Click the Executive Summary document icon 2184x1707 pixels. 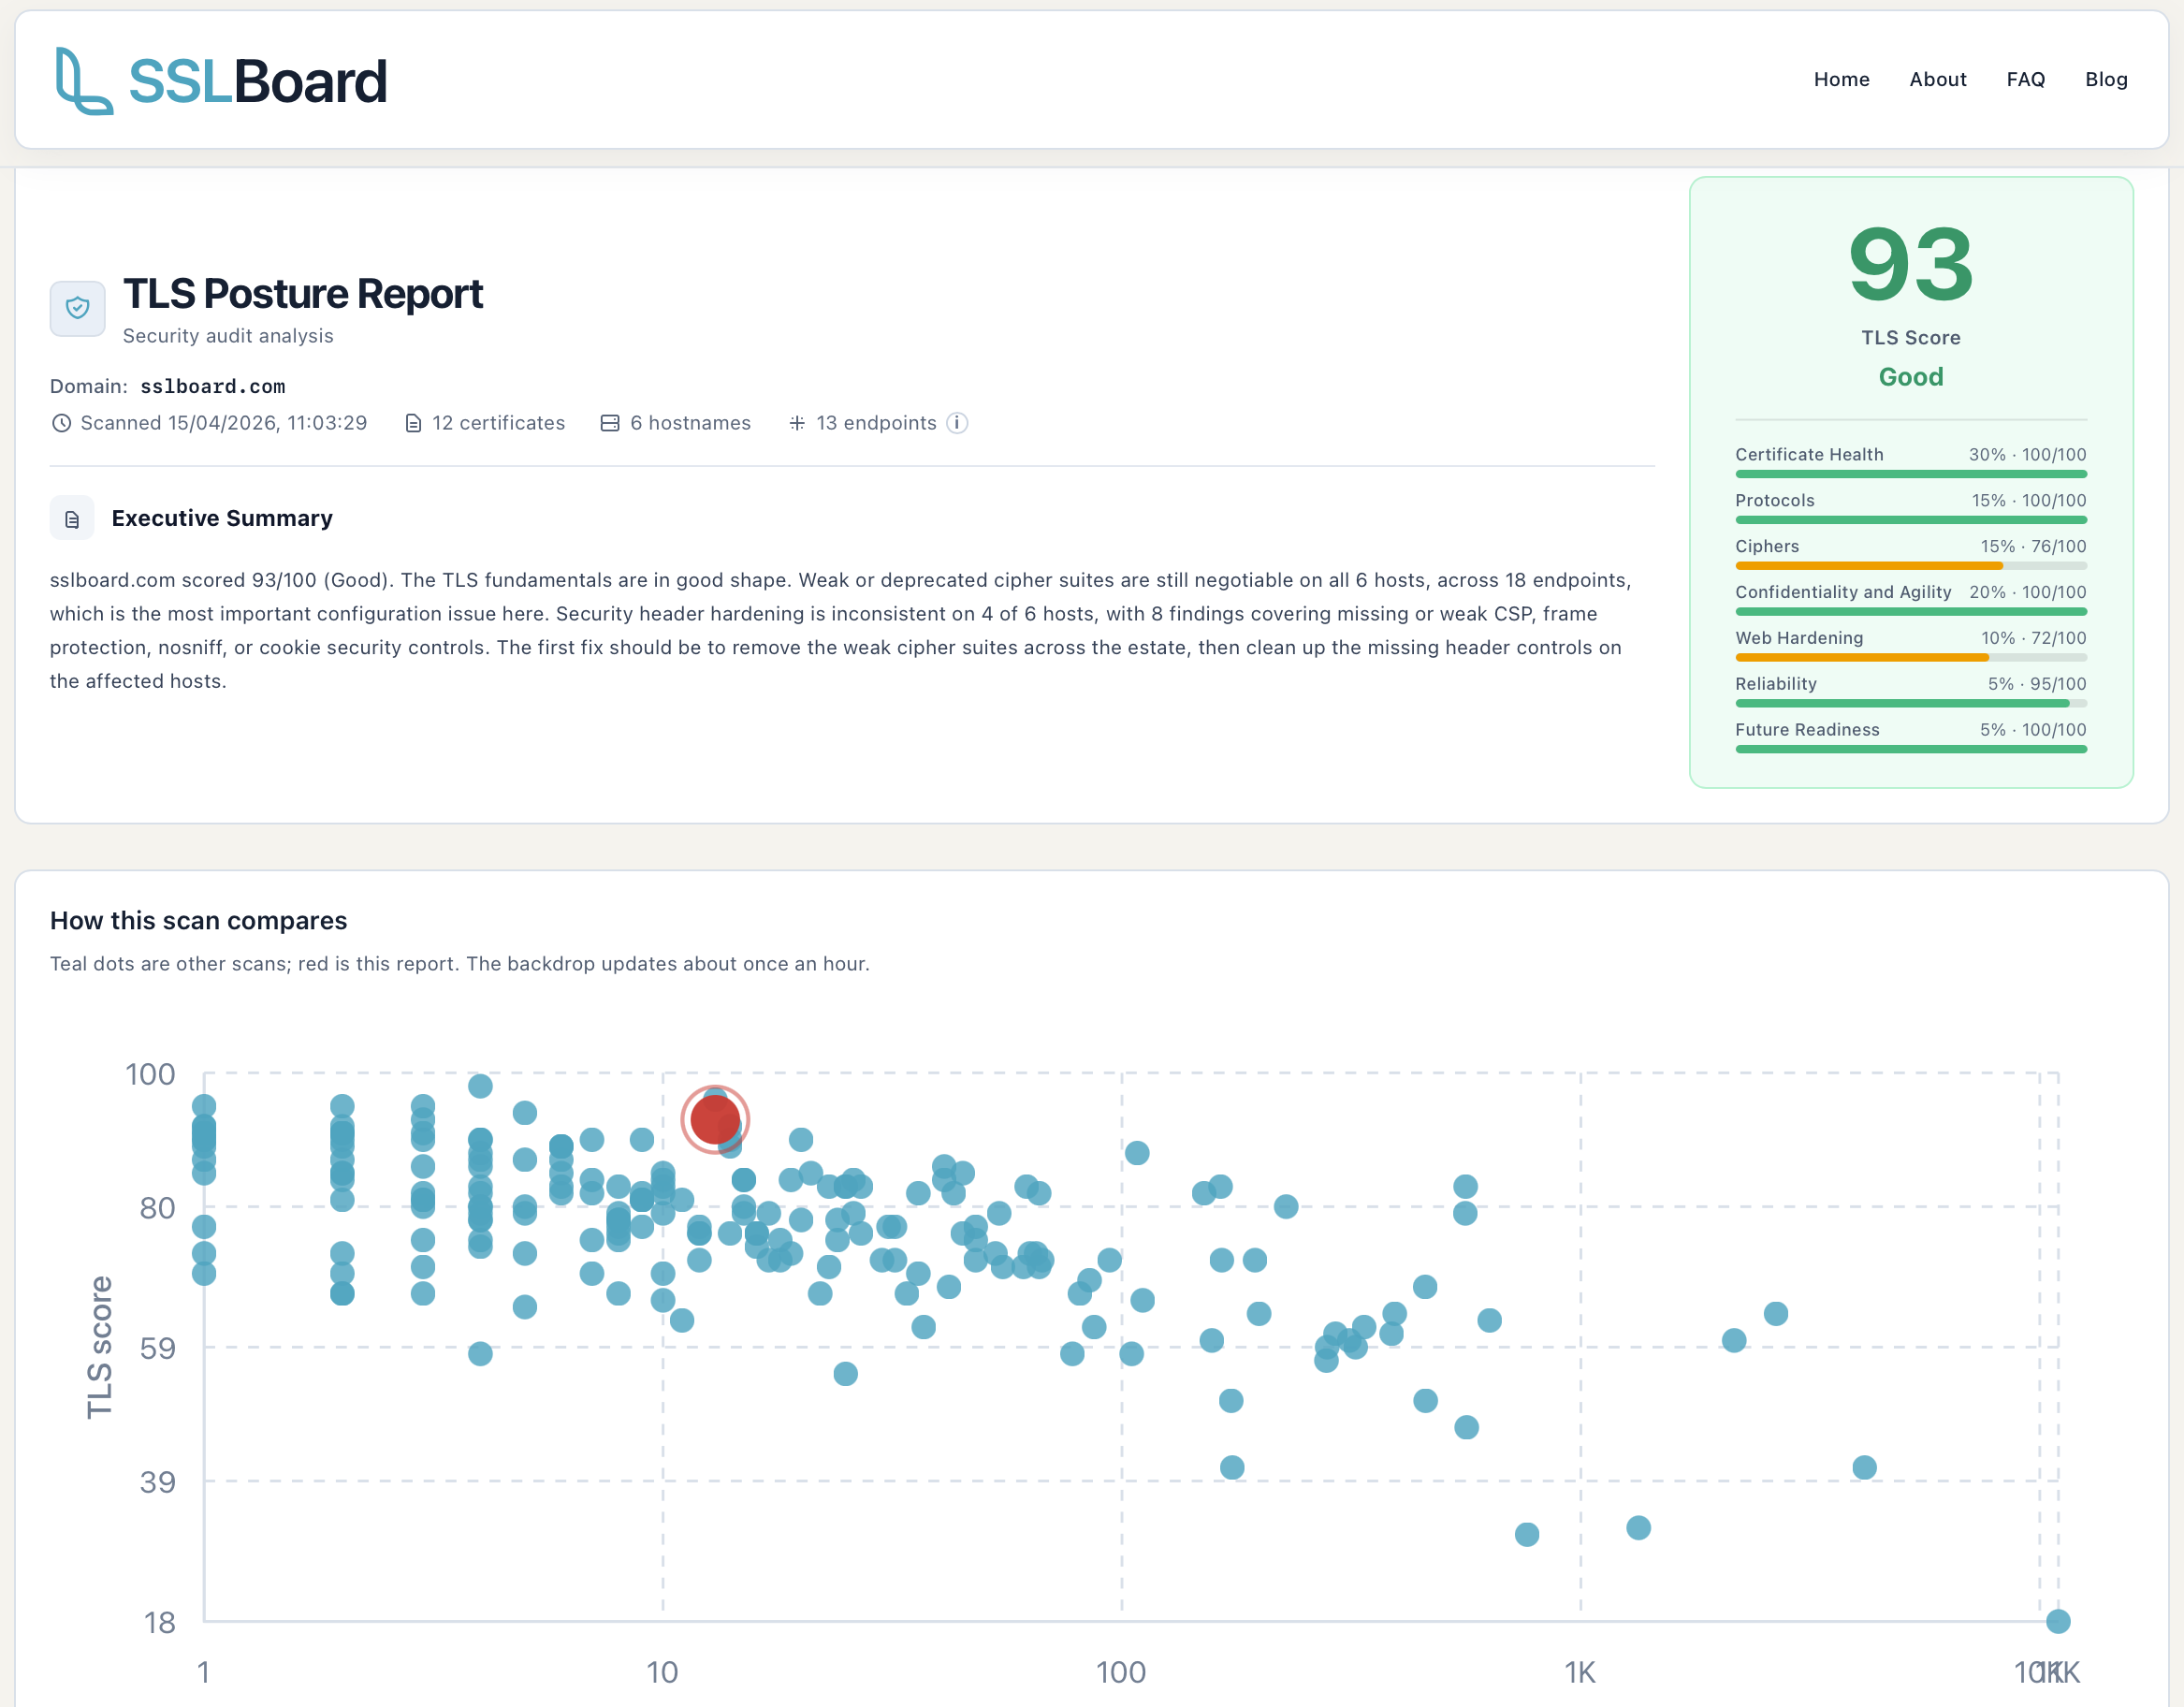click(72, 518)
